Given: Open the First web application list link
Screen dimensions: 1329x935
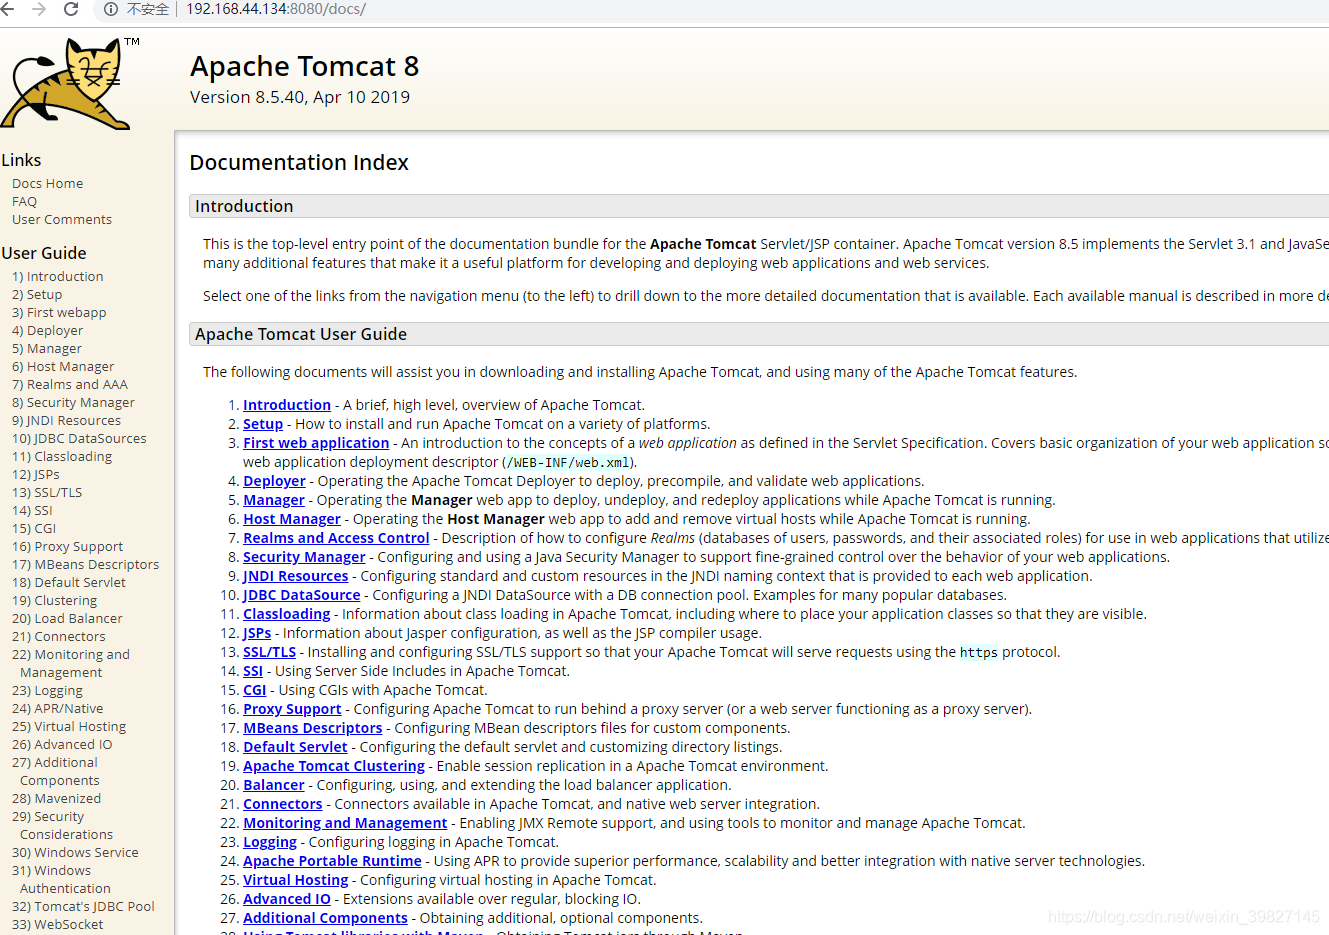Looking at the screenshot, I should click(x=316, y=443).
